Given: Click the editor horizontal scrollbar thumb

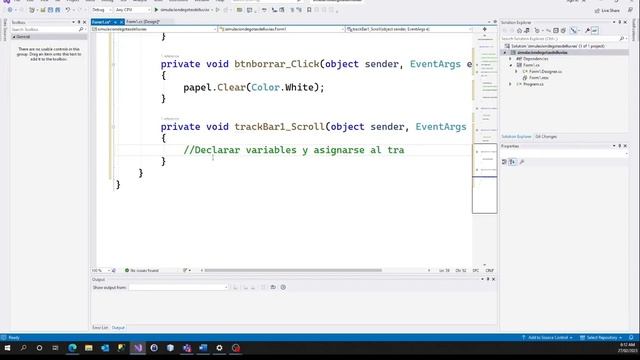Looking at the screenshot, I should (293, 270).
